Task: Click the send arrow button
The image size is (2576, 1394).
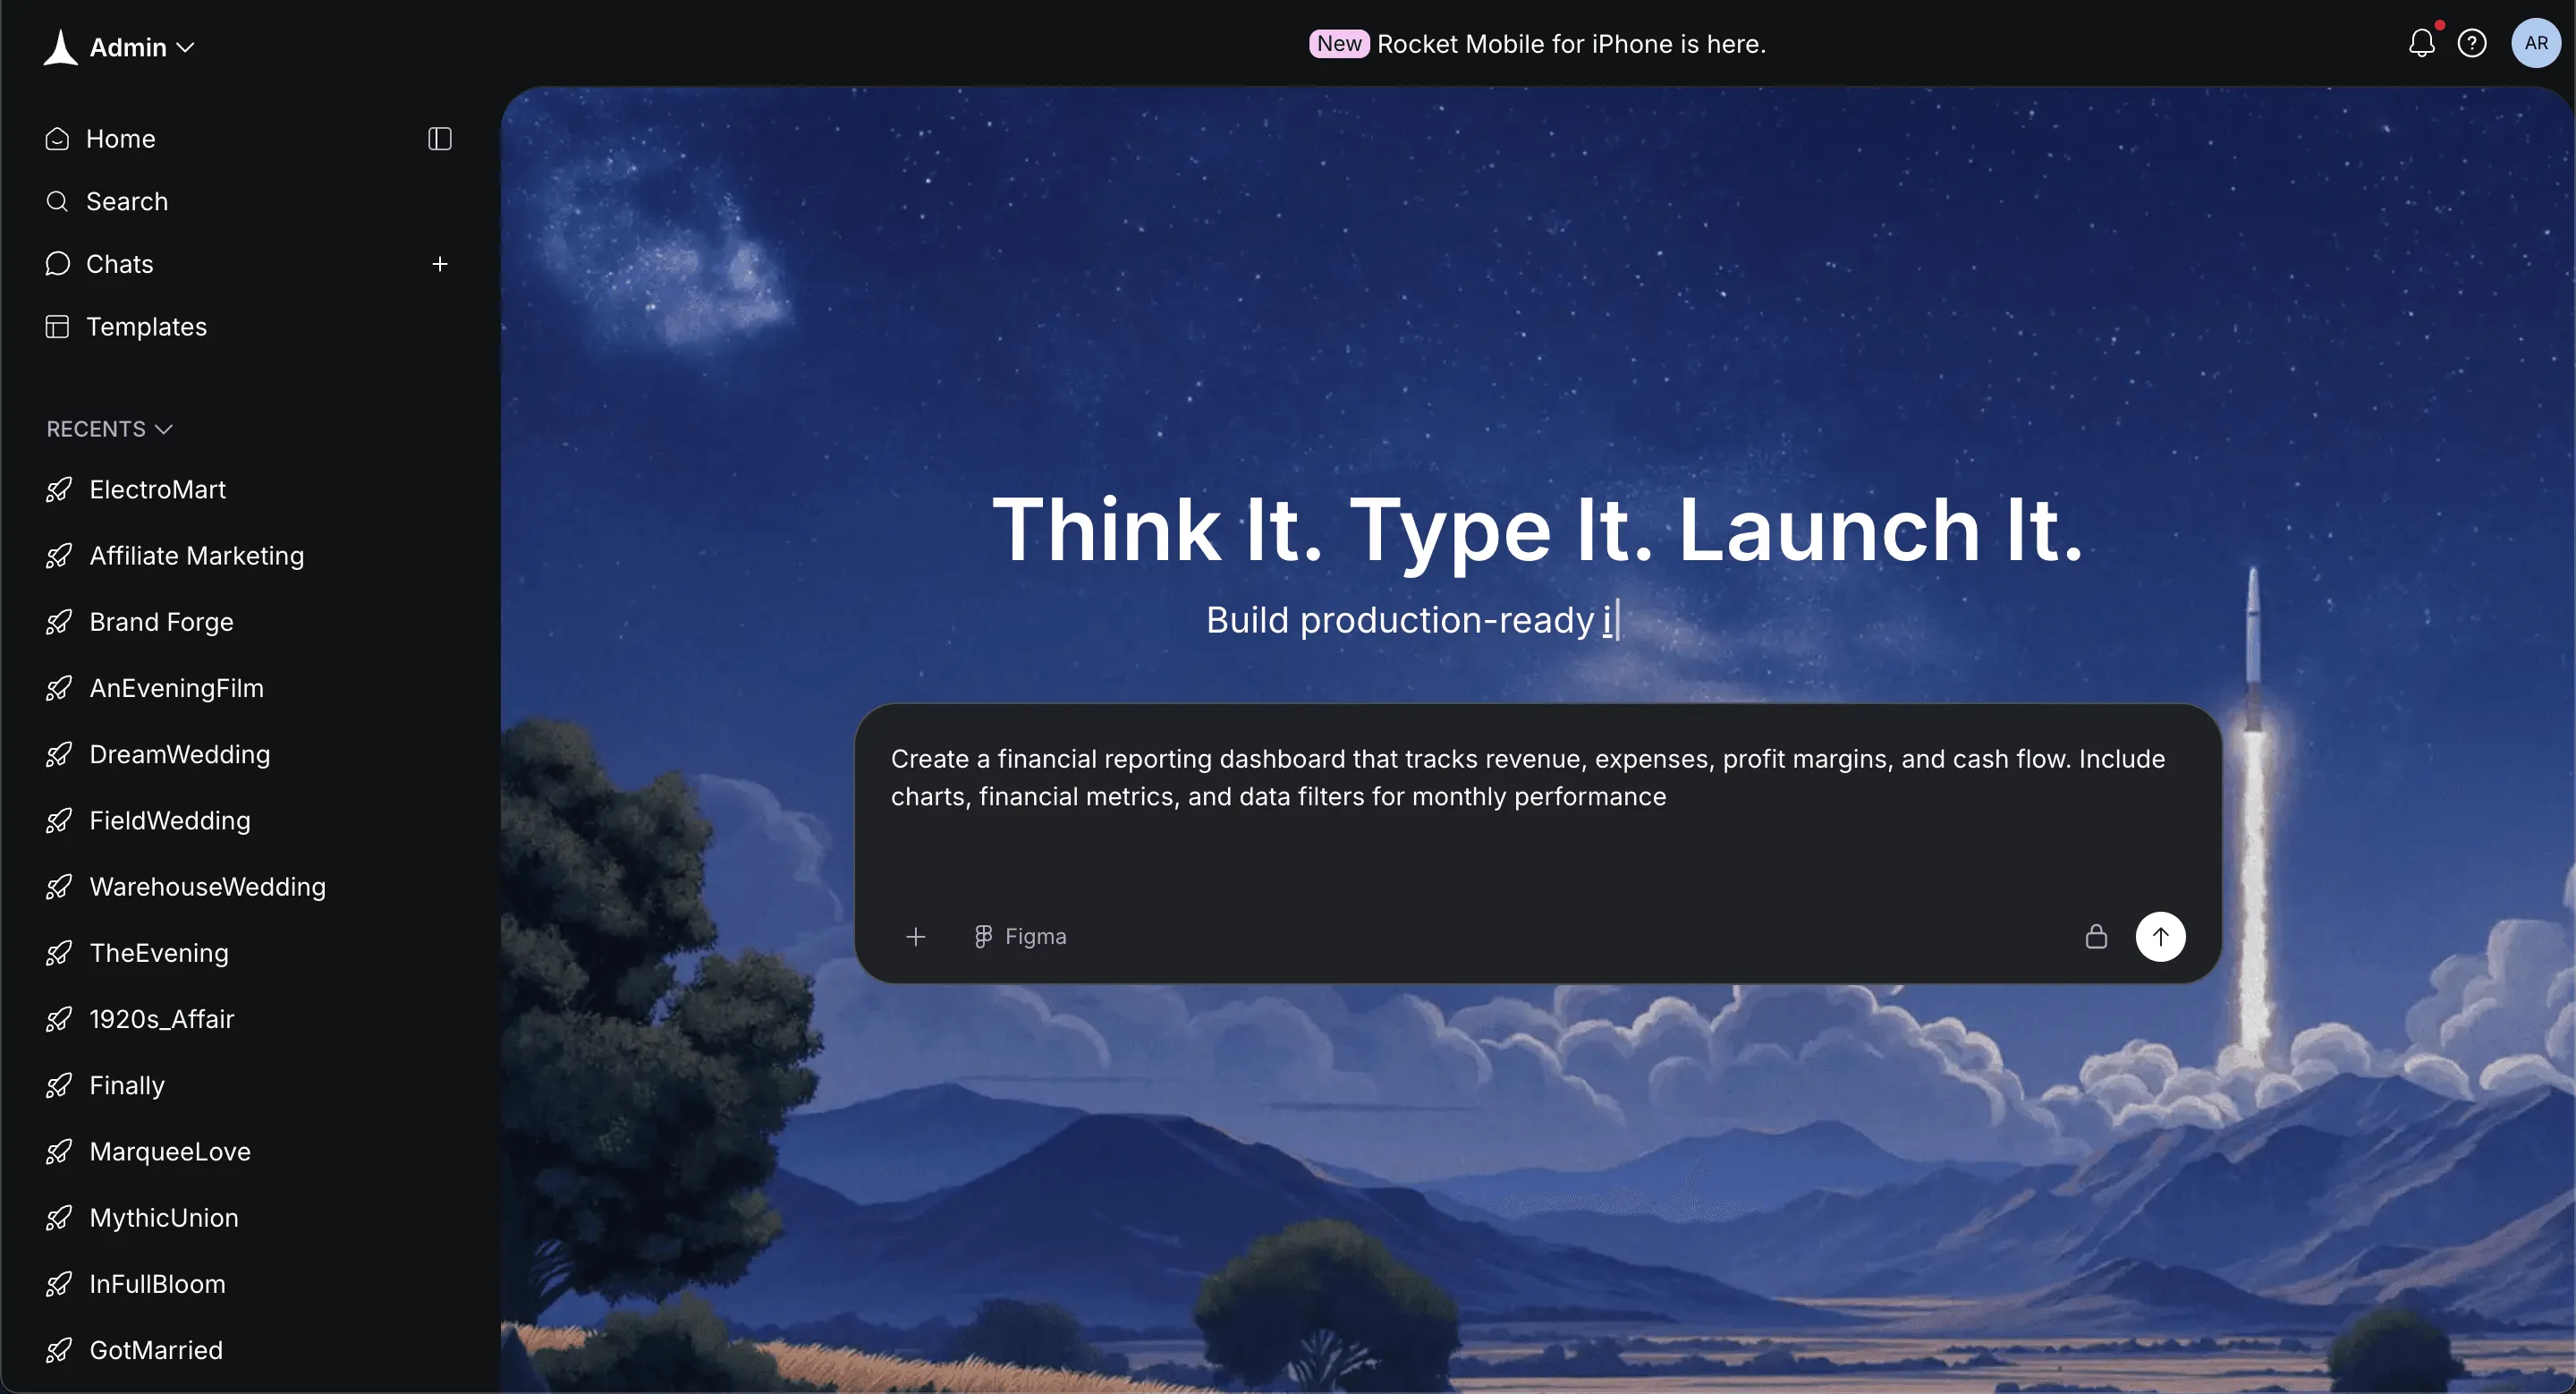Action: click(2160, 936)
